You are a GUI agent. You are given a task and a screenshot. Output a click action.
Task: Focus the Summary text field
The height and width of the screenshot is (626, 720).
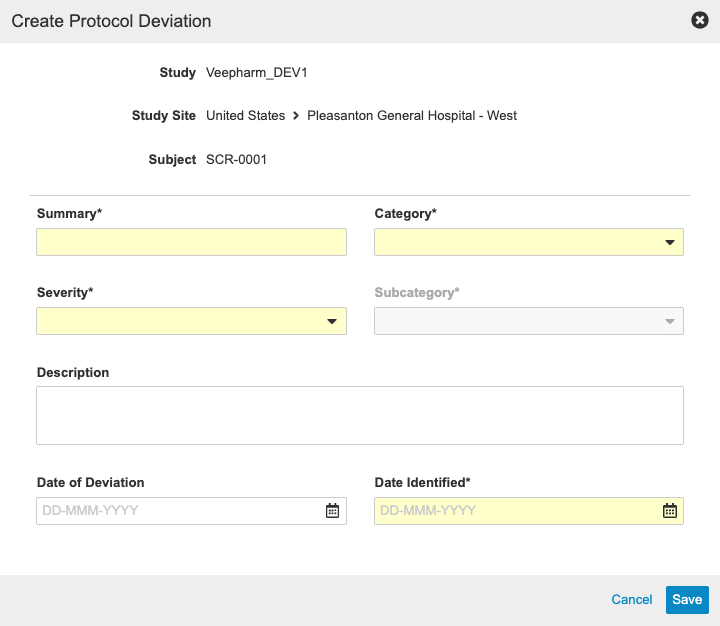[191, 242]
